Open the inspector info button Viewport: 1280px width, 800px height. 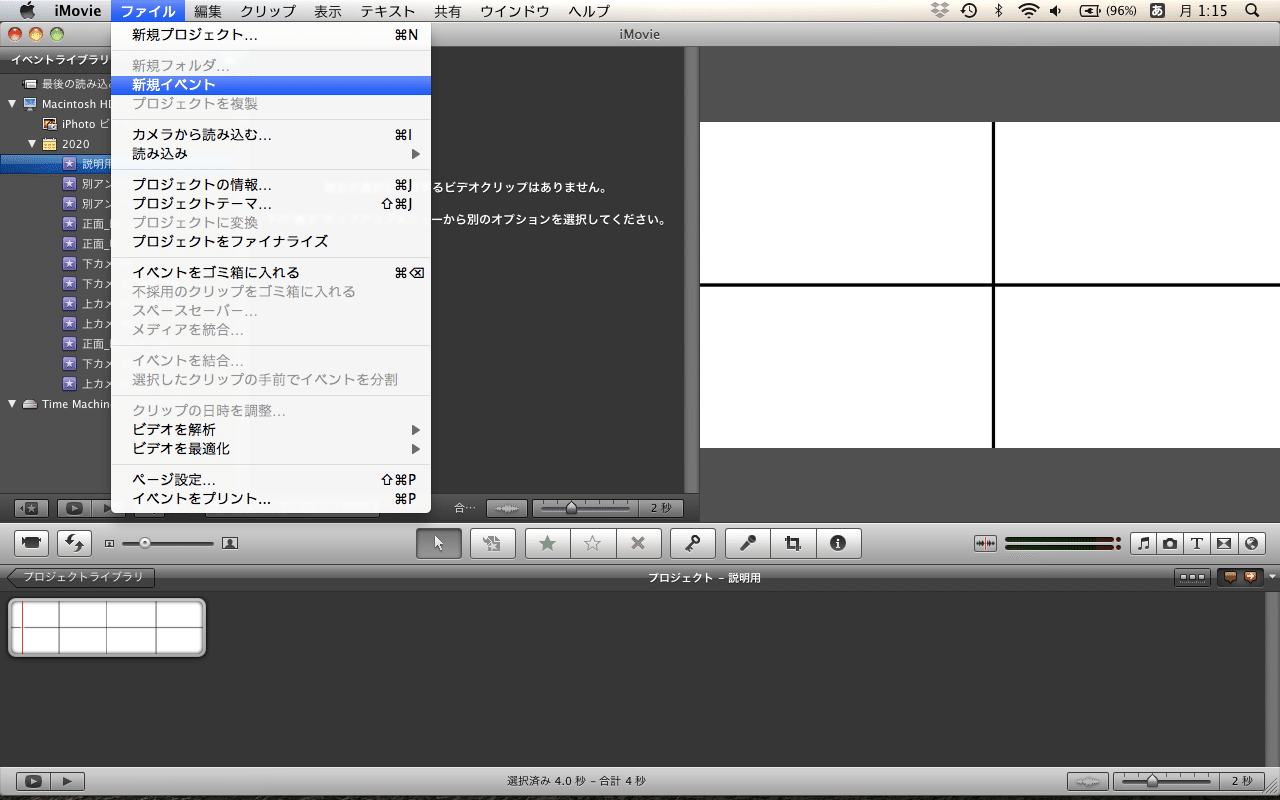coord(838,543)
